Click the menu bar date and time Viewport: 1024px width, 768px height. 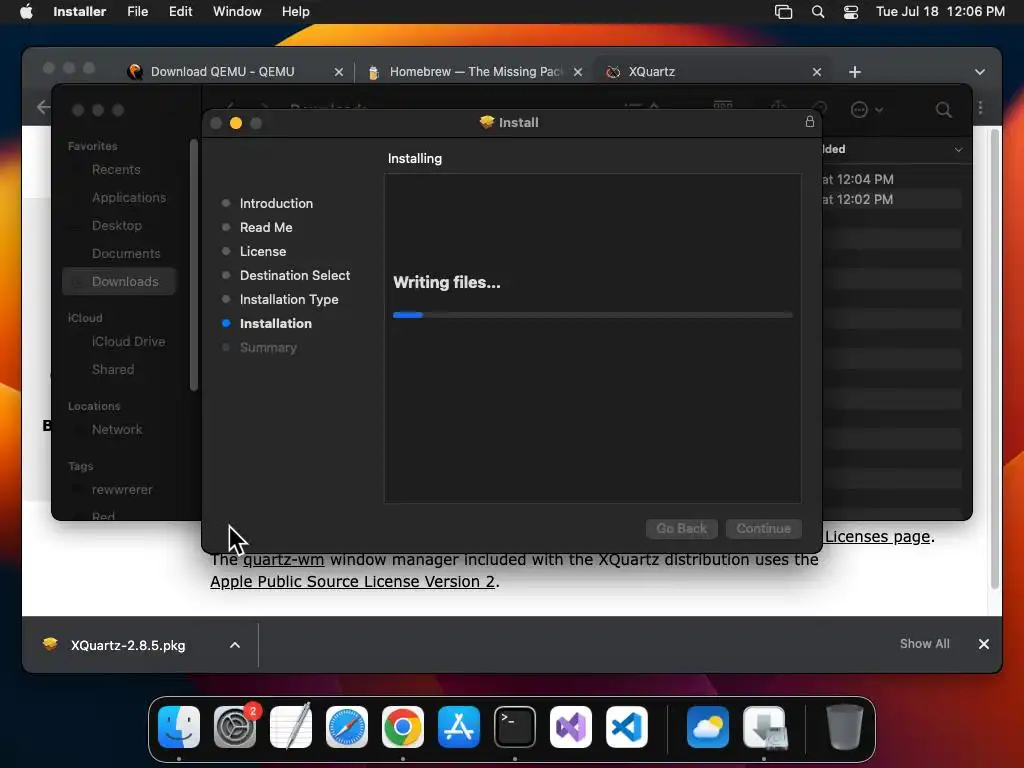940,12
